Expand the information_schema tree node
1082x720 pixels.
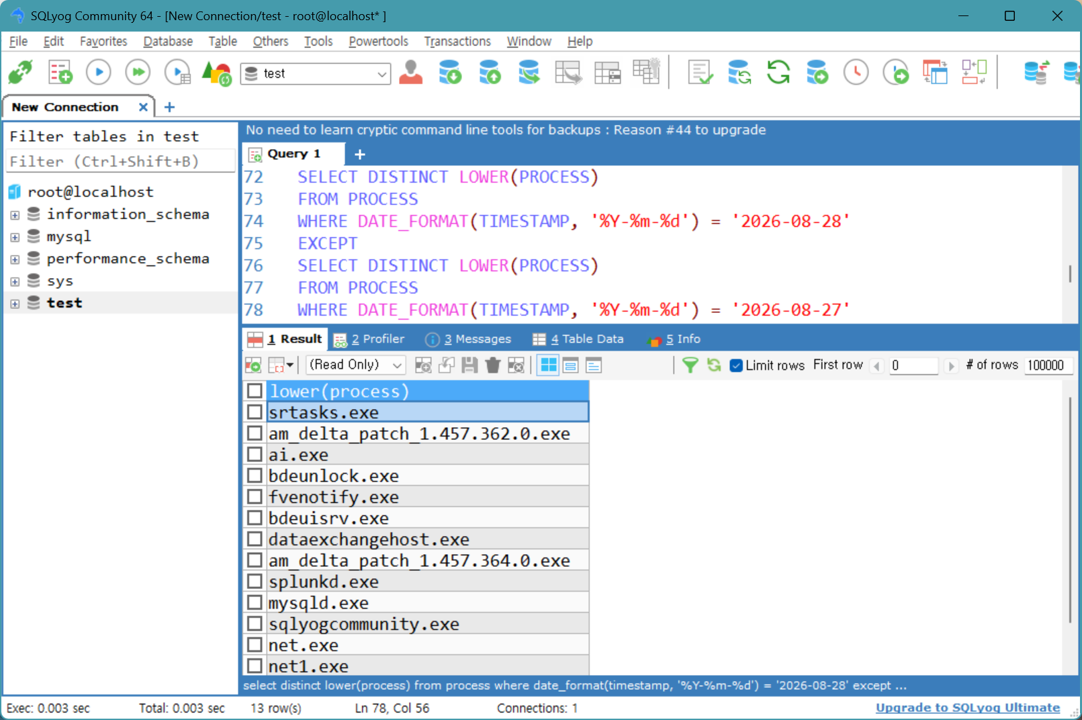click(x=14, y=215)
